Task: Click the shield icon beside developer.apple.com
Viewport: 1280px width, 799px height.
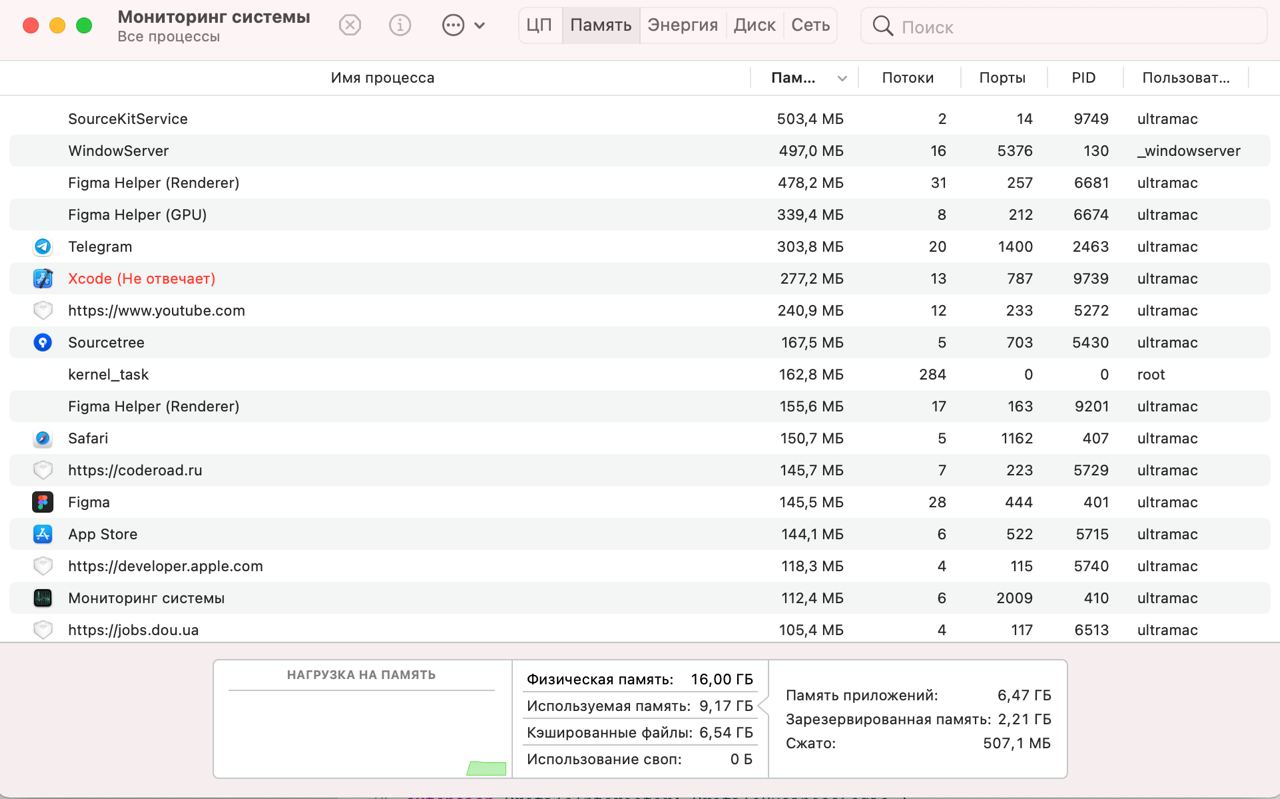Action: pos(43,566)
